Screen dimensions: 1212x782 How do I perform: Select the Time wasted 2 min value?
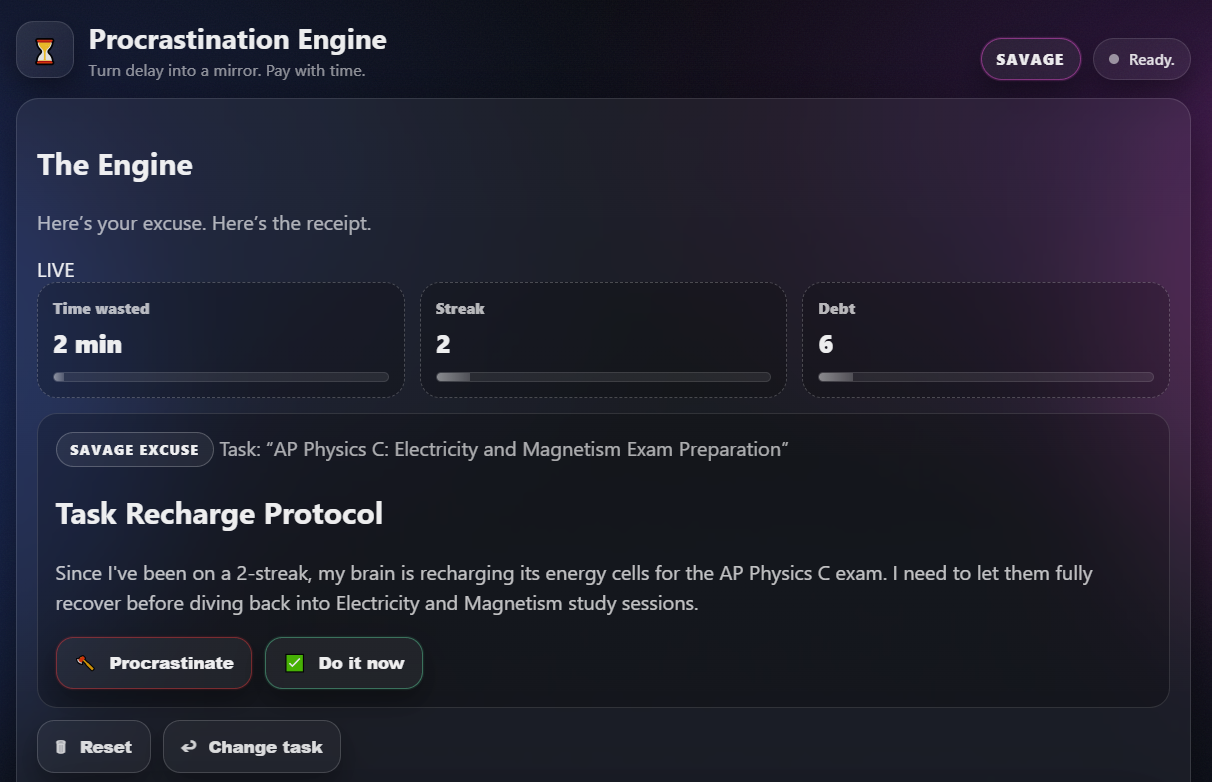pos(88,345)
